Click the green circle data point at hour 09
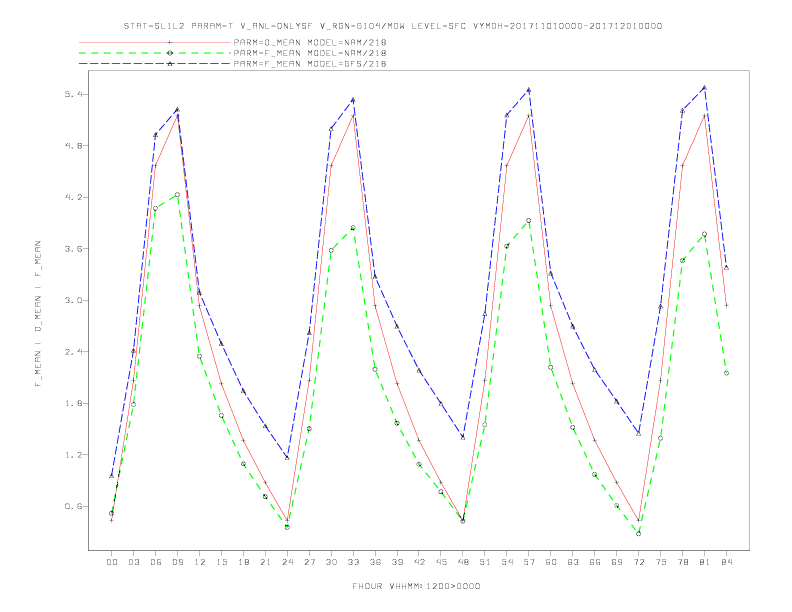This screenshot has height=612, width=792. click(177, 195)
